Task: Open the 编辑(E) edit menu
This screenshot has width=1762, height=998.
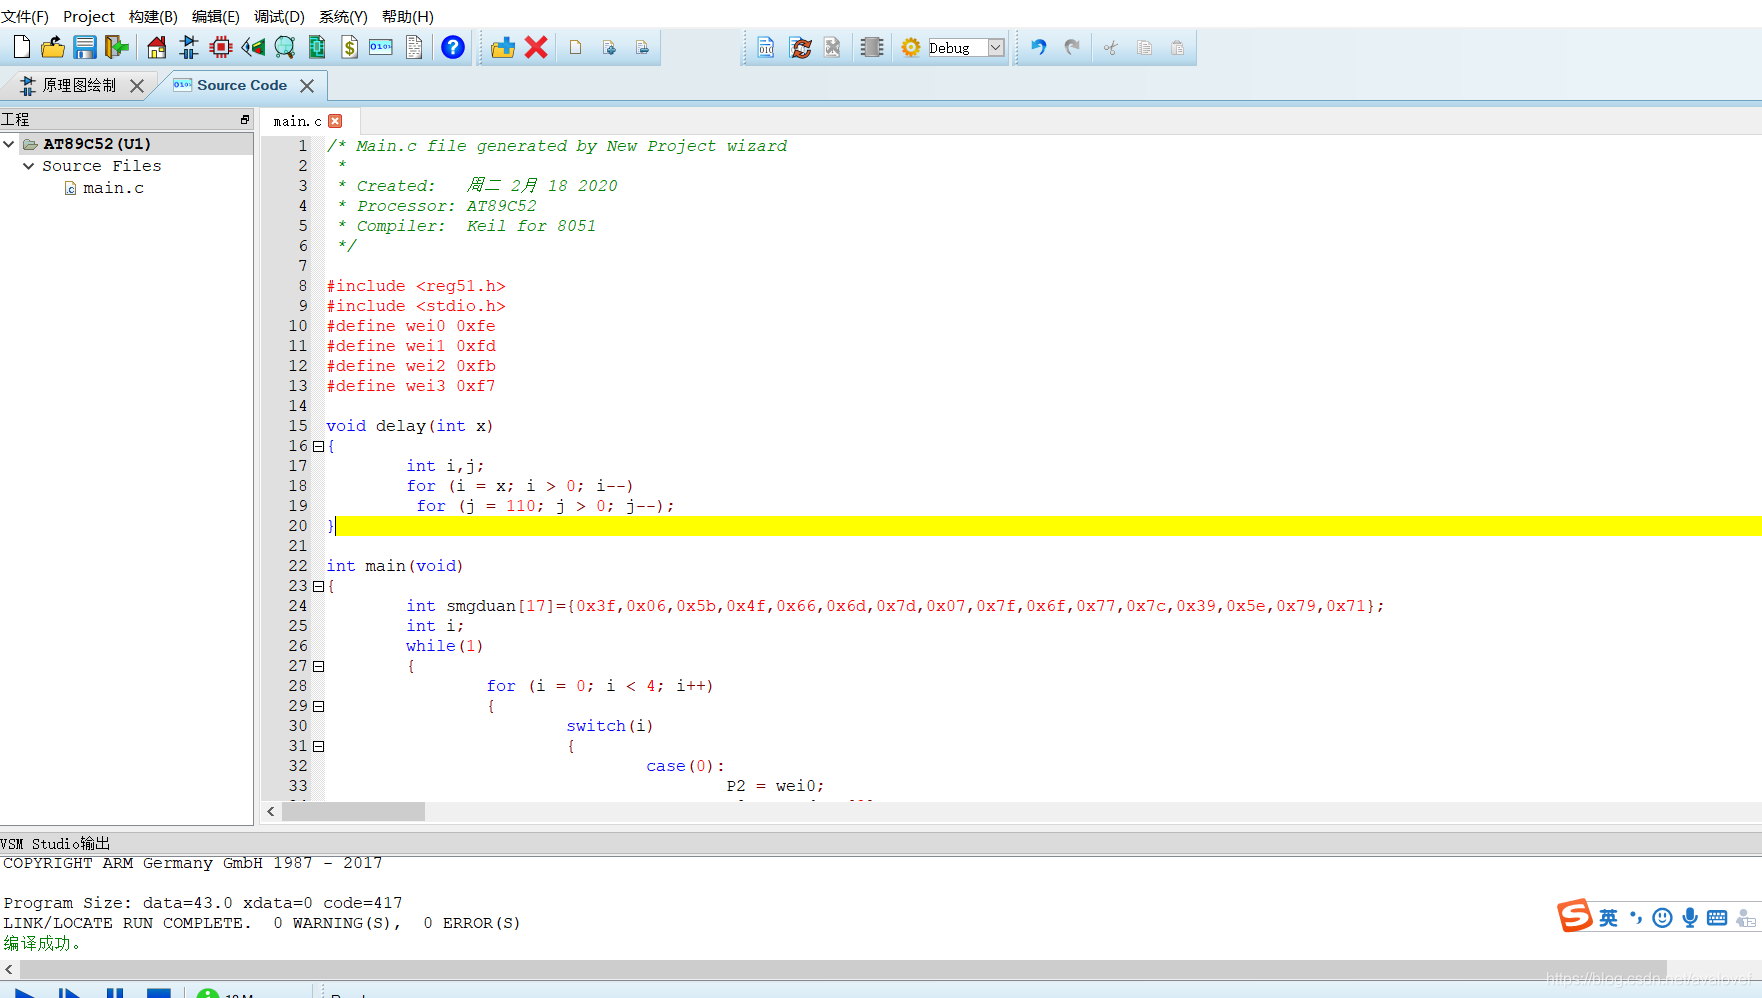Action: 216,16
